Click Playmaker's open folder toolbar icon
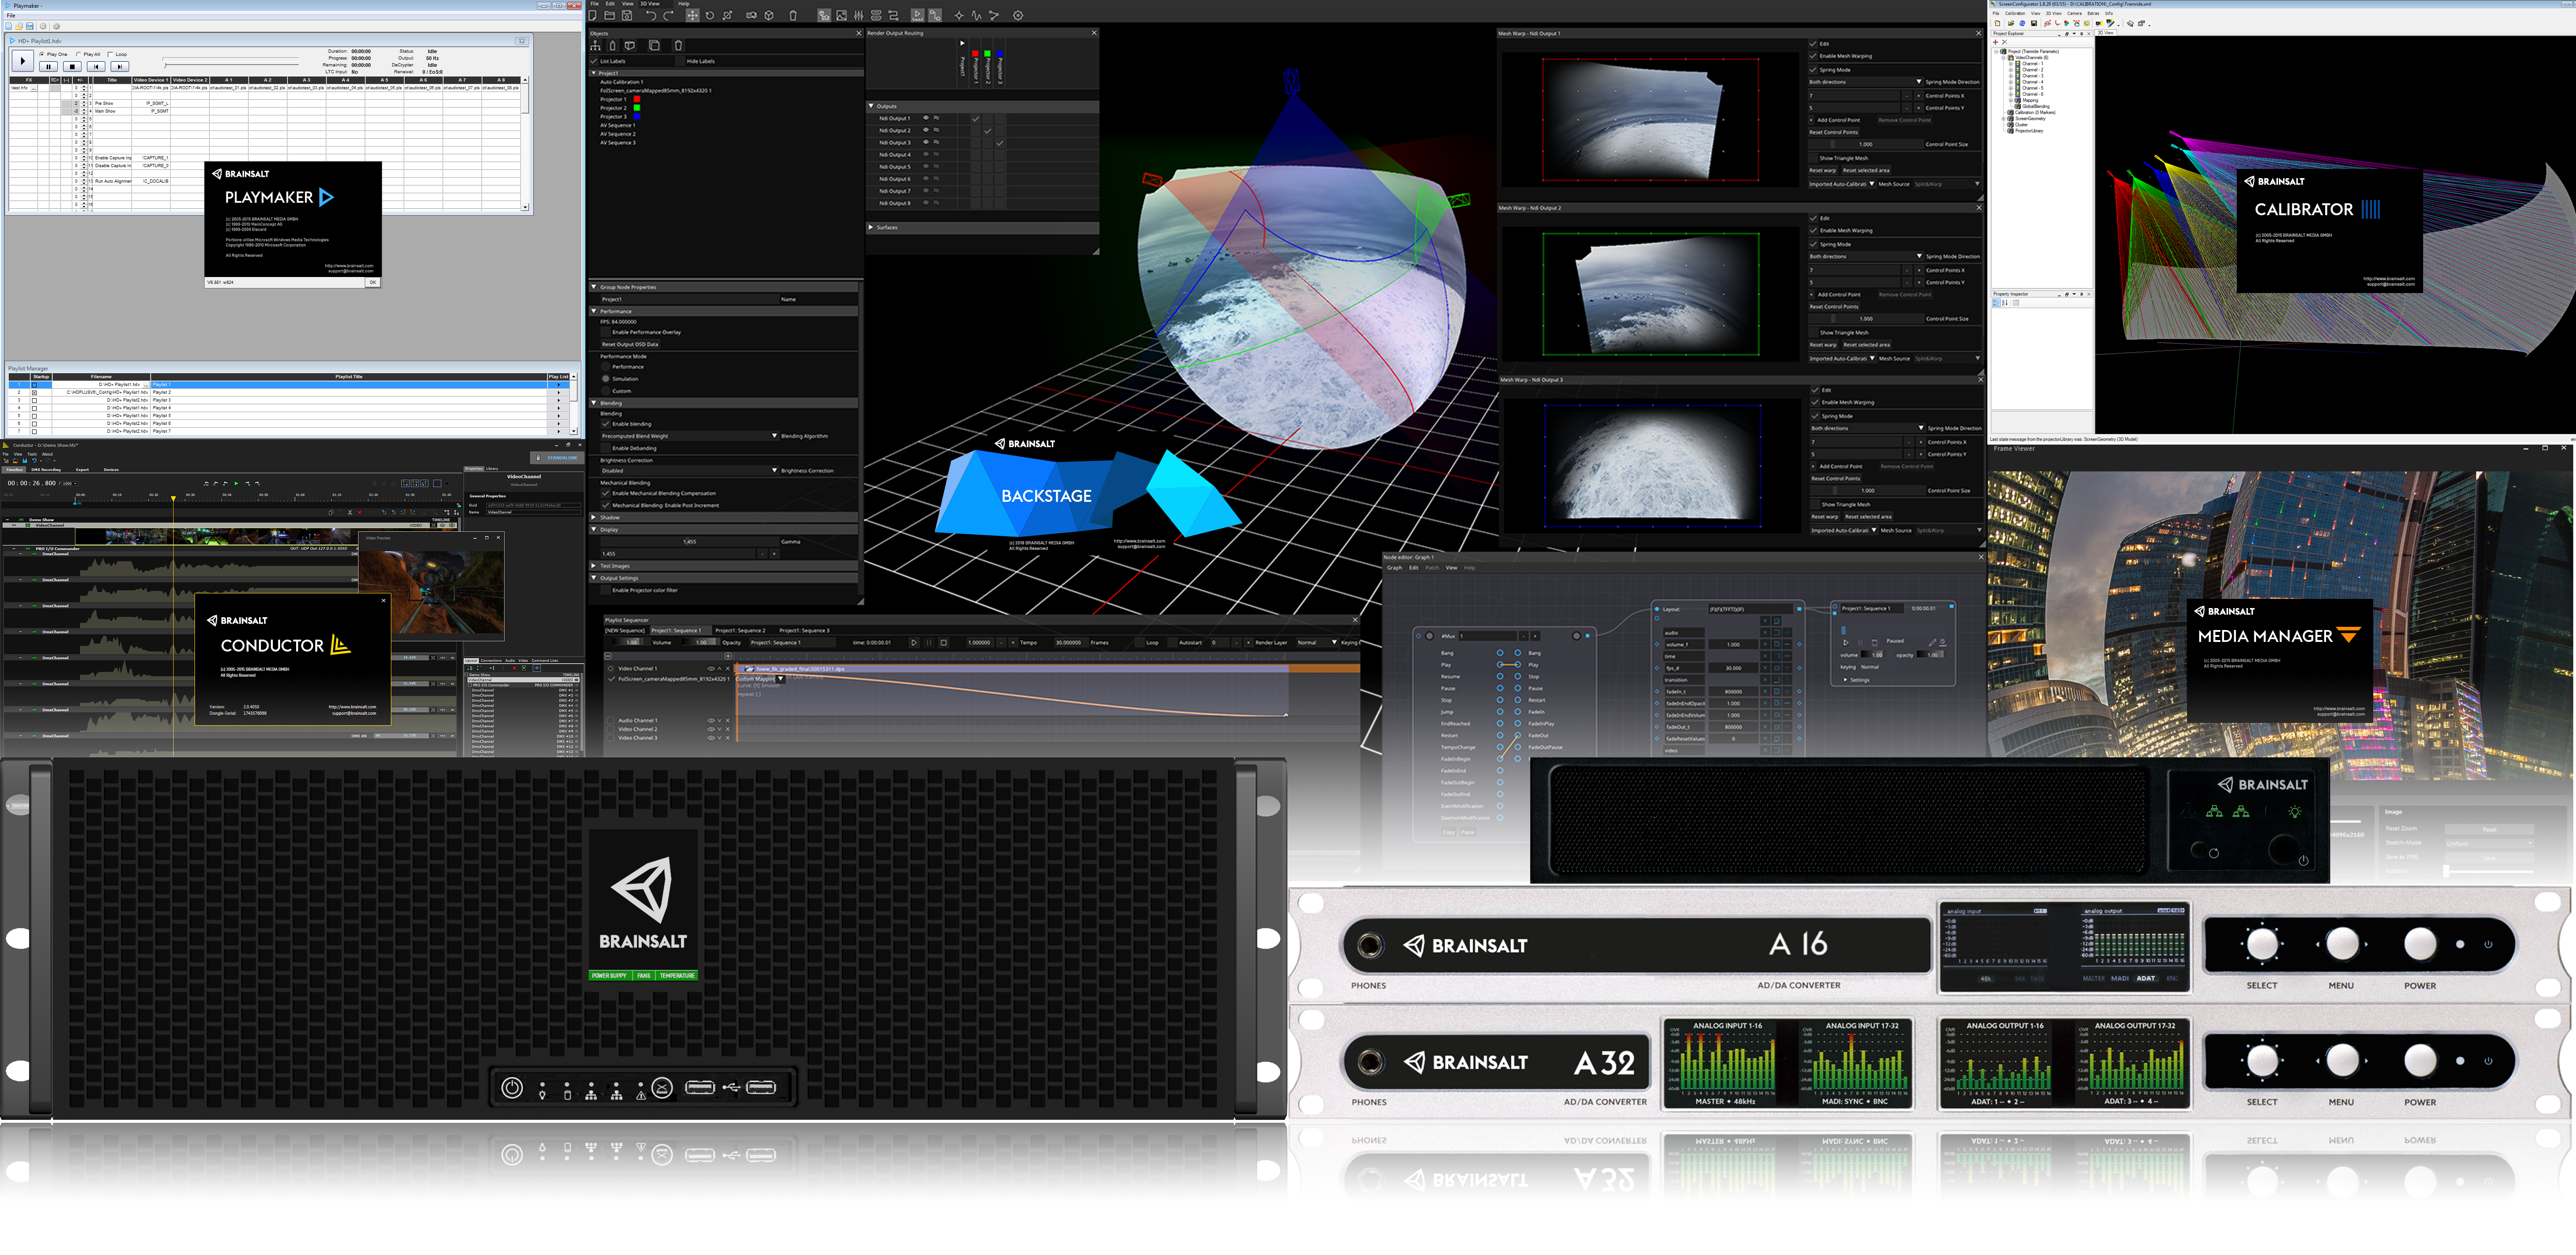The width and height of the screenshot is (2576, 1255). pos(19,26)
